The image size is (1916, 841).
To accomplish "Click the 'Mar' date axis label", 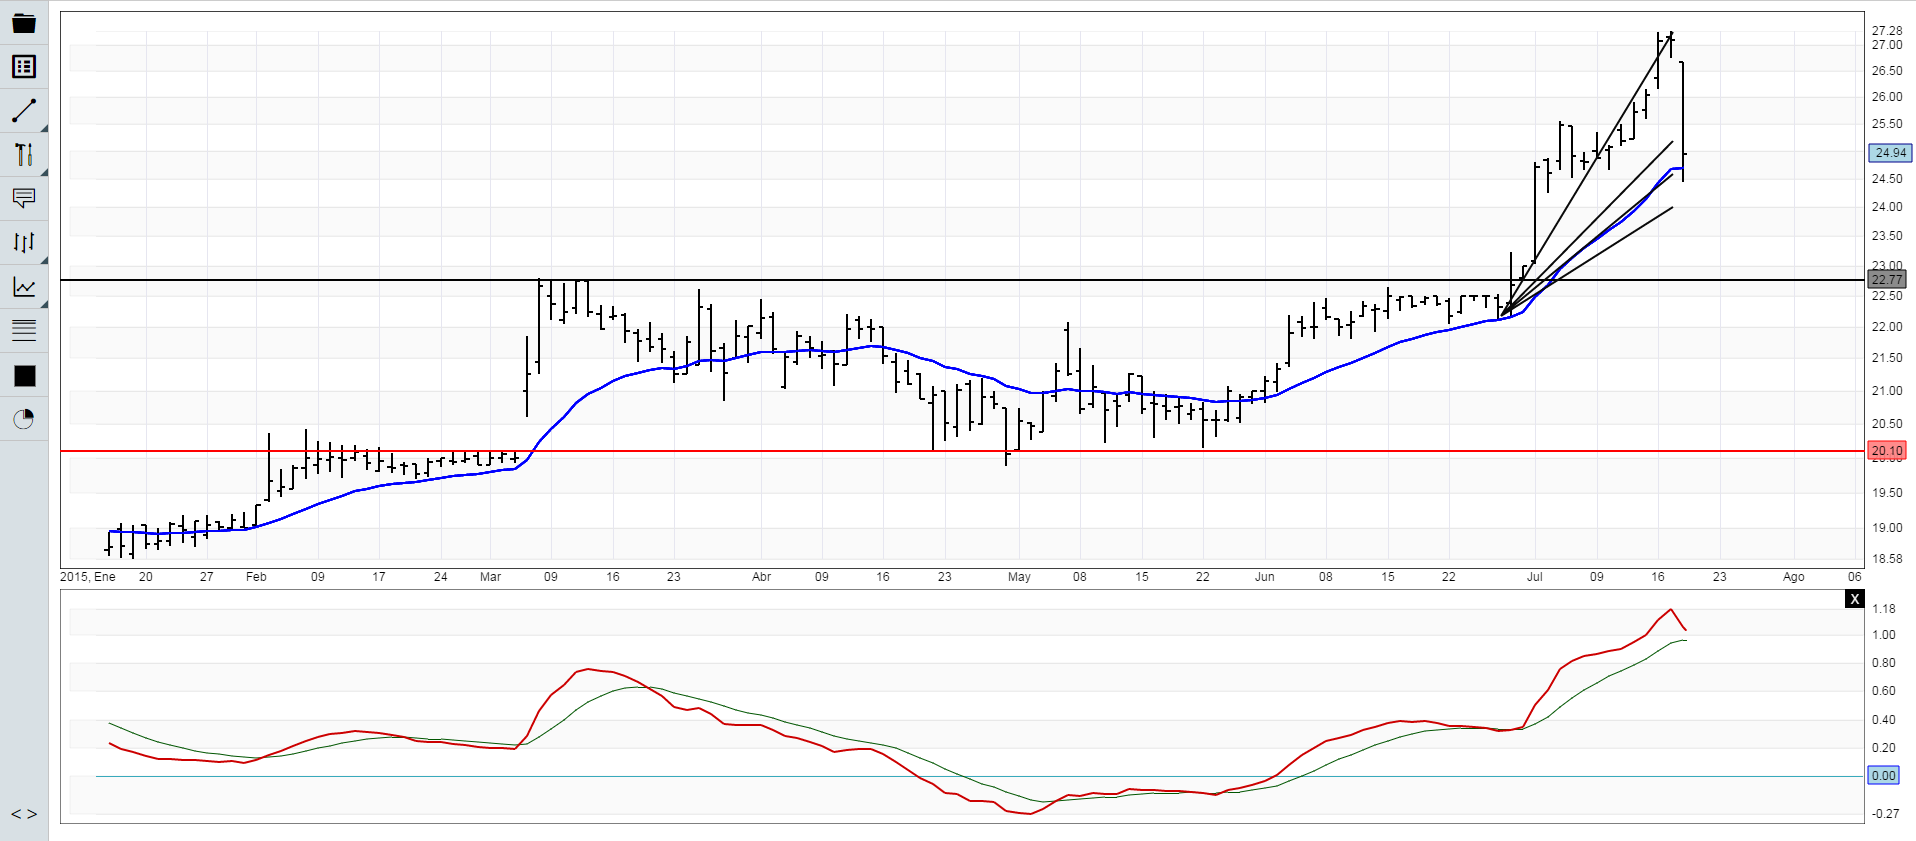I will pyautogui.click(x=490, y=577).
